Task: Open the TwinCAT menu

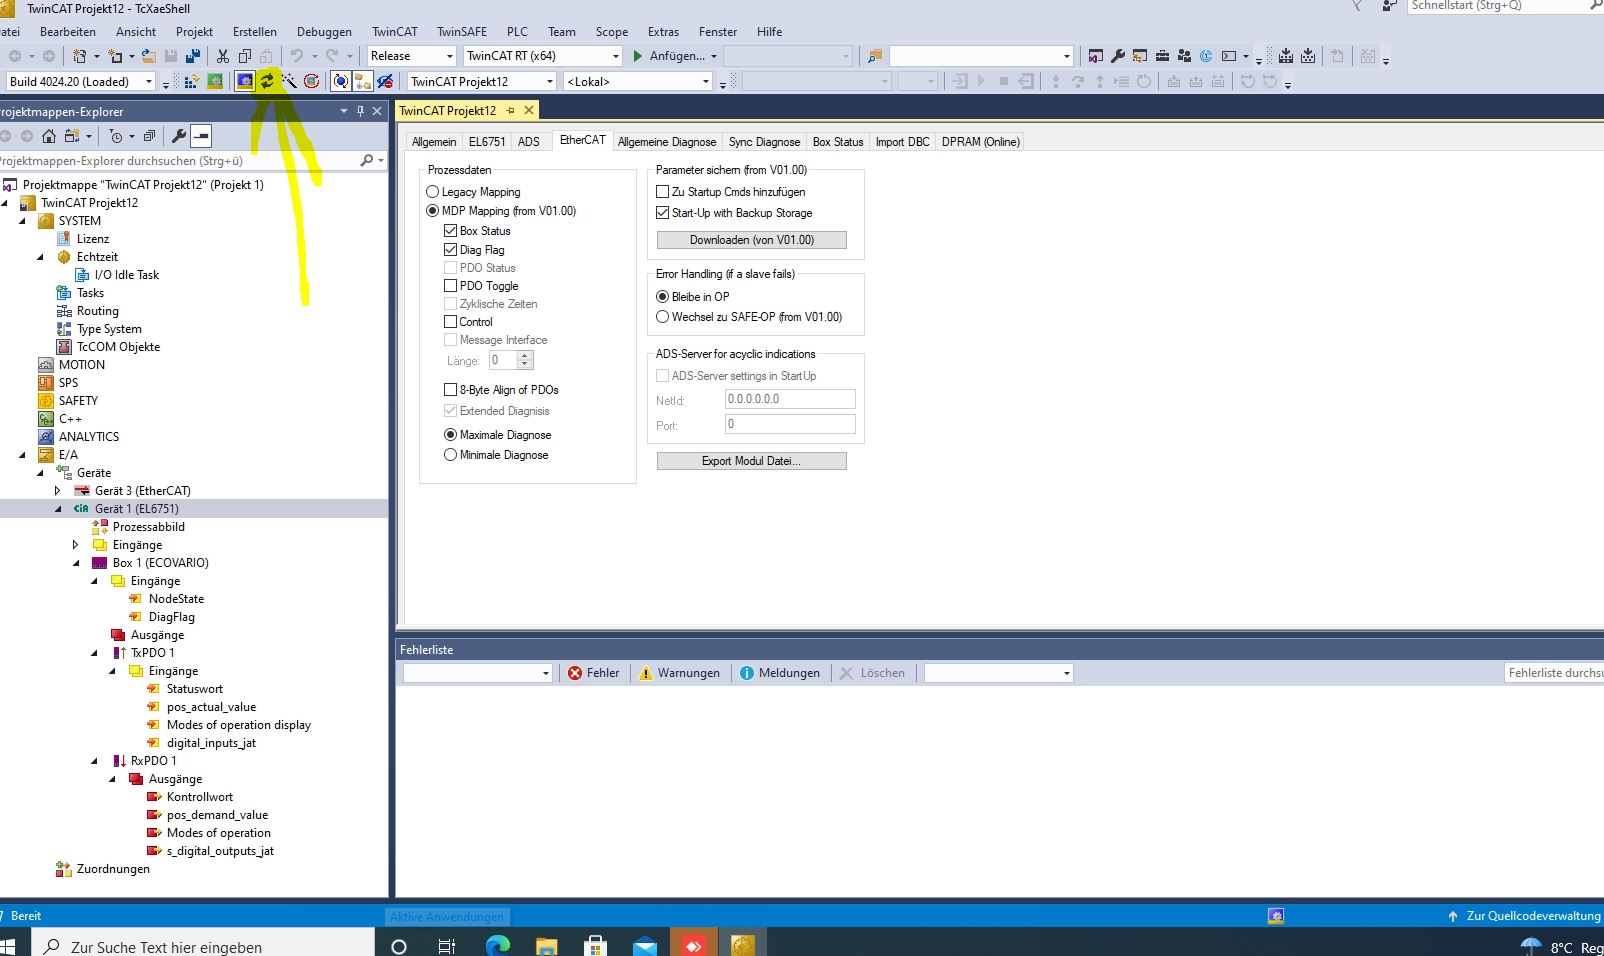Action: [394, 32]
